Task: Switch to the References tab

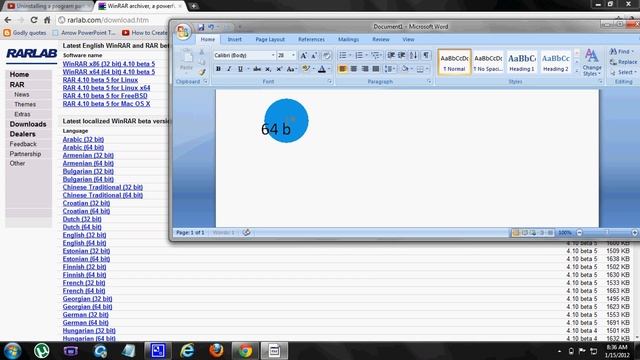Action: (x=311, y=40)
